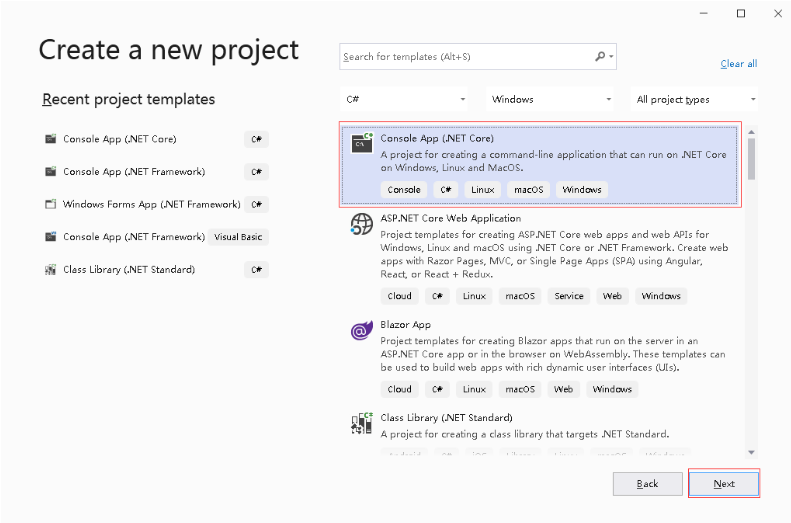Click Windows tag on Console App template
The image size is (791, 523).
(x=582, y=190)
